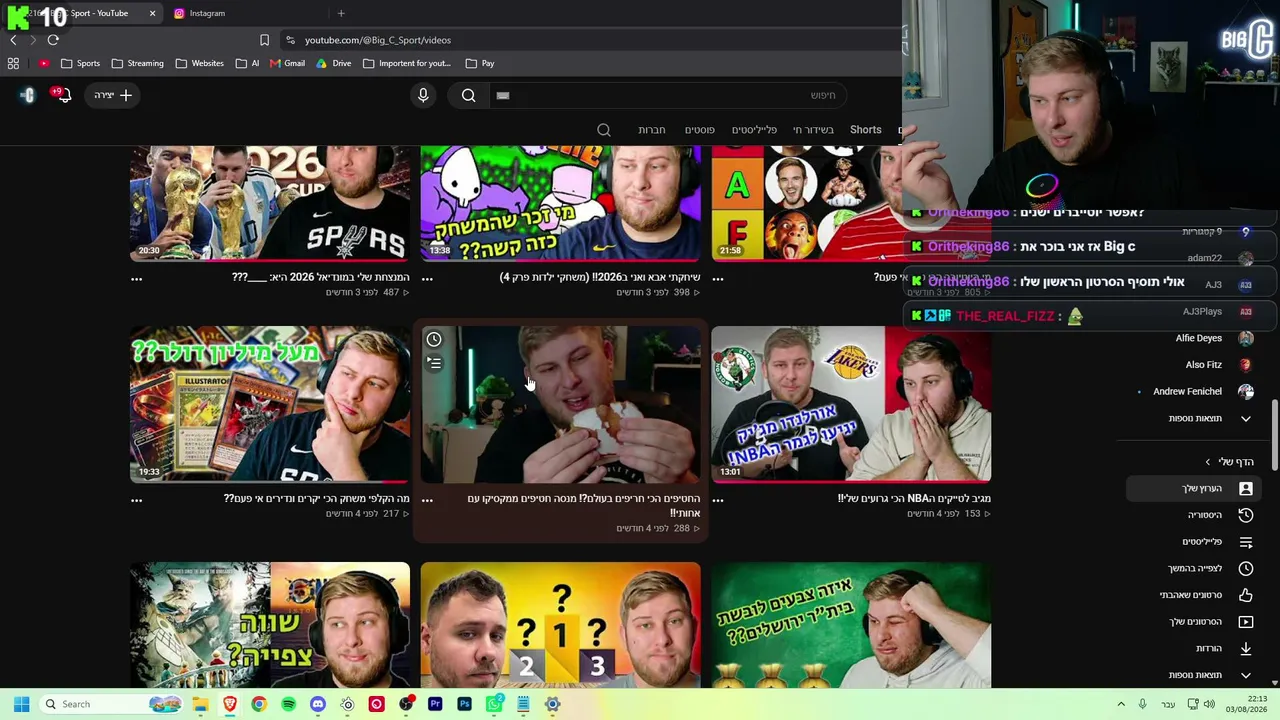Open the browser apps grid in the bookmarks bar
The width and height of the screenshot is (1280, 720).
tap(13, 63)
